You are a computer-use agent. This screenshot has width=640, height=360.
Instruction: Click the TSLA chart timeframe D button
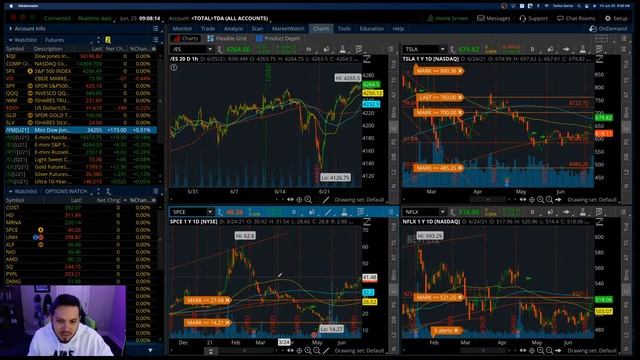532,49
